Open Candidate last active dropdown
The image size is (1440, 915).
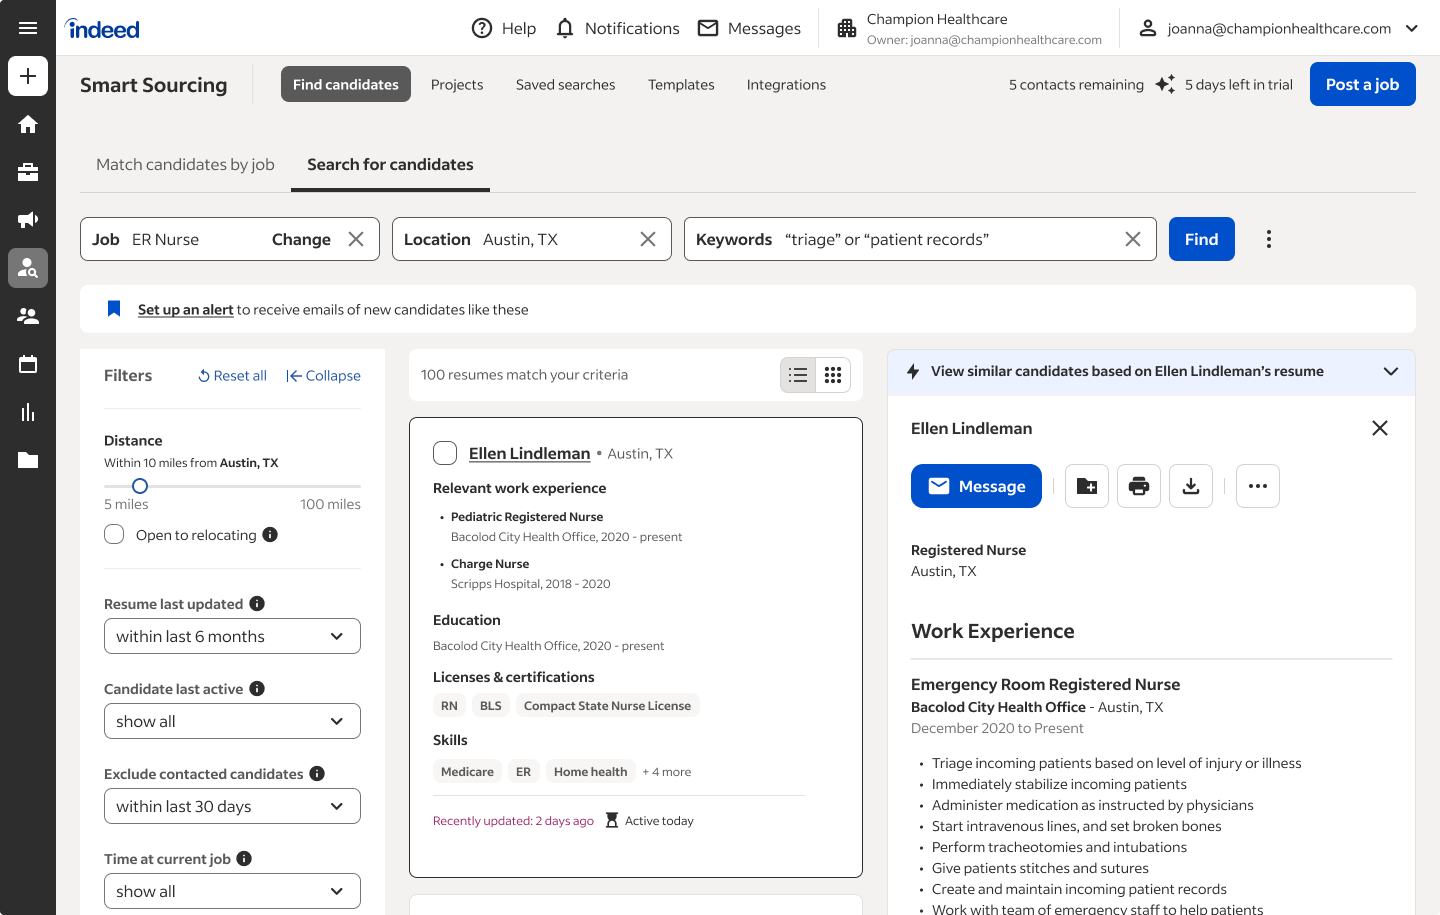pos(232,721)
